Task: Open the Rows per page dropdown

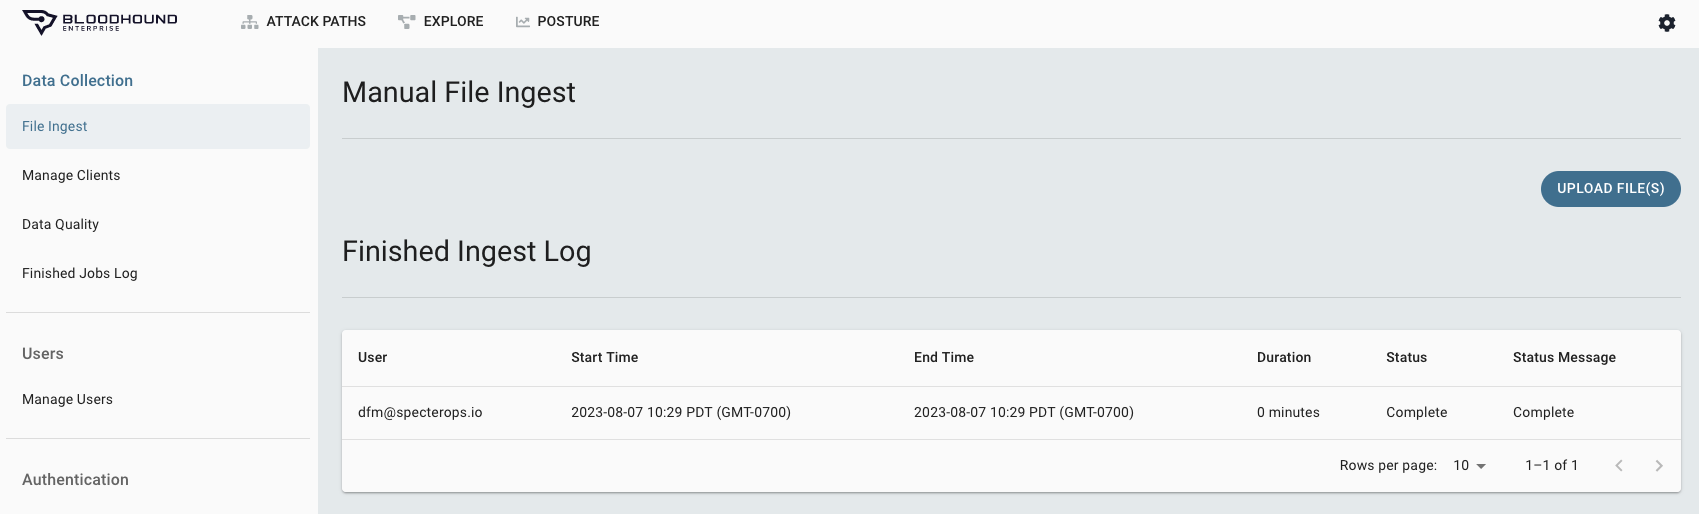Action: 1470,466
